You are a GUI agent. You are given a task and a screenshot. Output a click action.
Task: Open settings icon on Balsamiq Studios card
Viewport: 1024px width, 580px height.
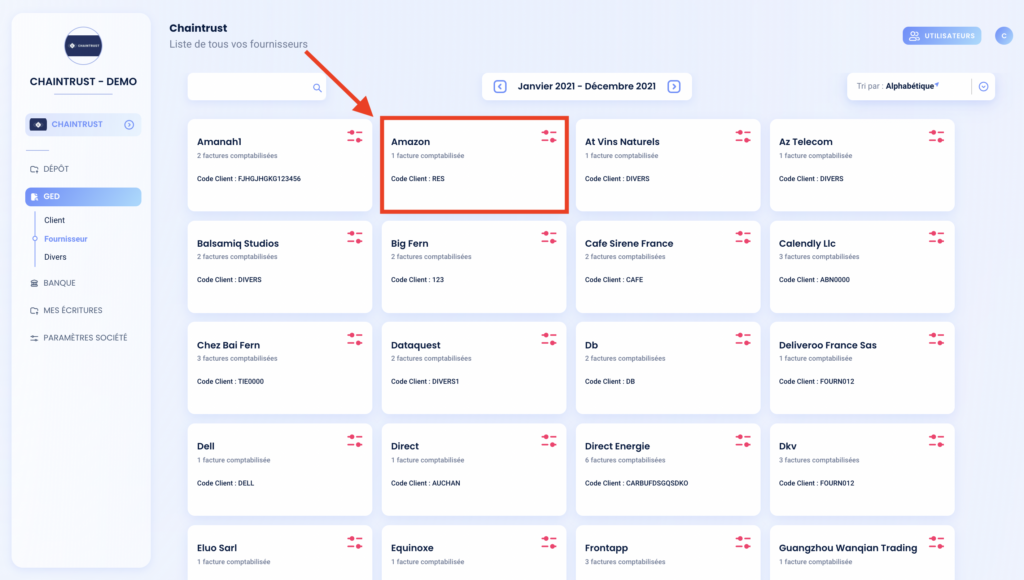(x=355, y=238)
